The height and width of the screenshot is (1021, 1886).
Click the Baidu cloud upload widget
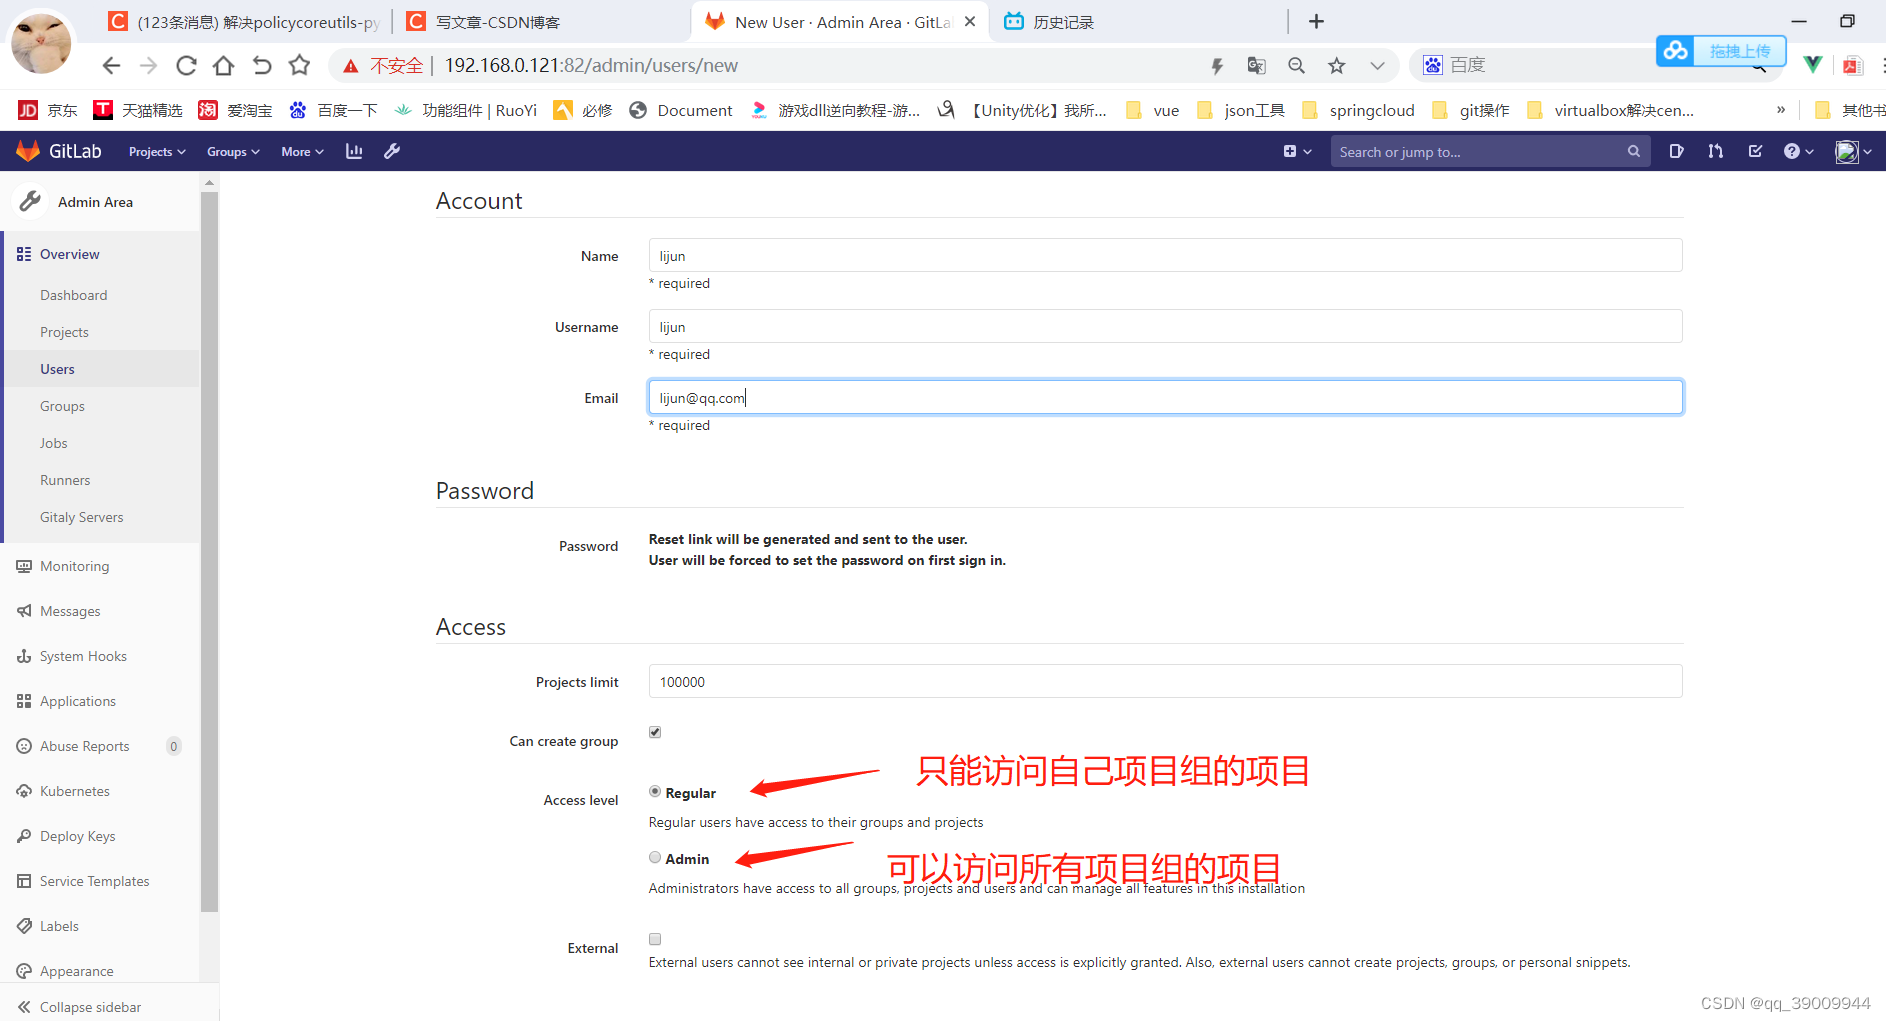coord(1721,51)
